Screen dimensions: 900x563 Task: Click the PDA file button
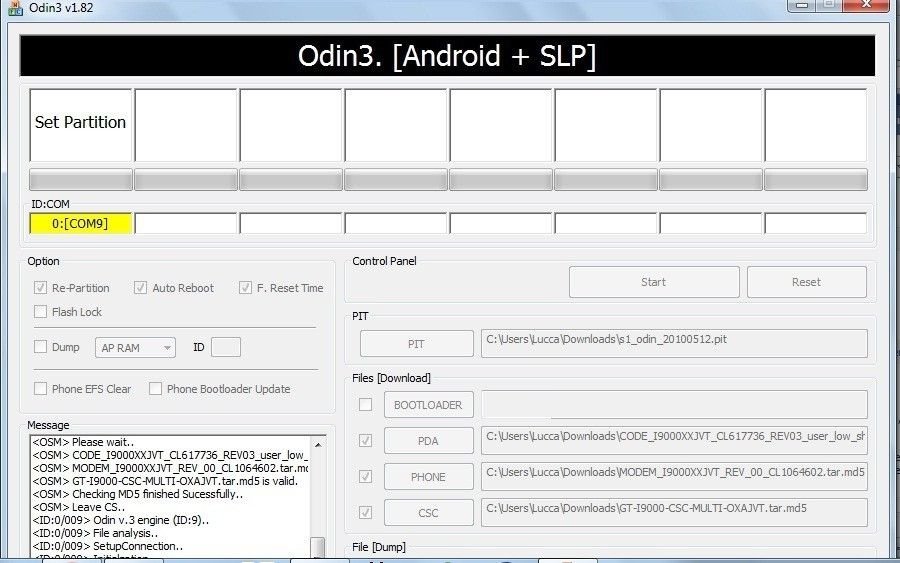pyautogui.click(x=429, y=441)
